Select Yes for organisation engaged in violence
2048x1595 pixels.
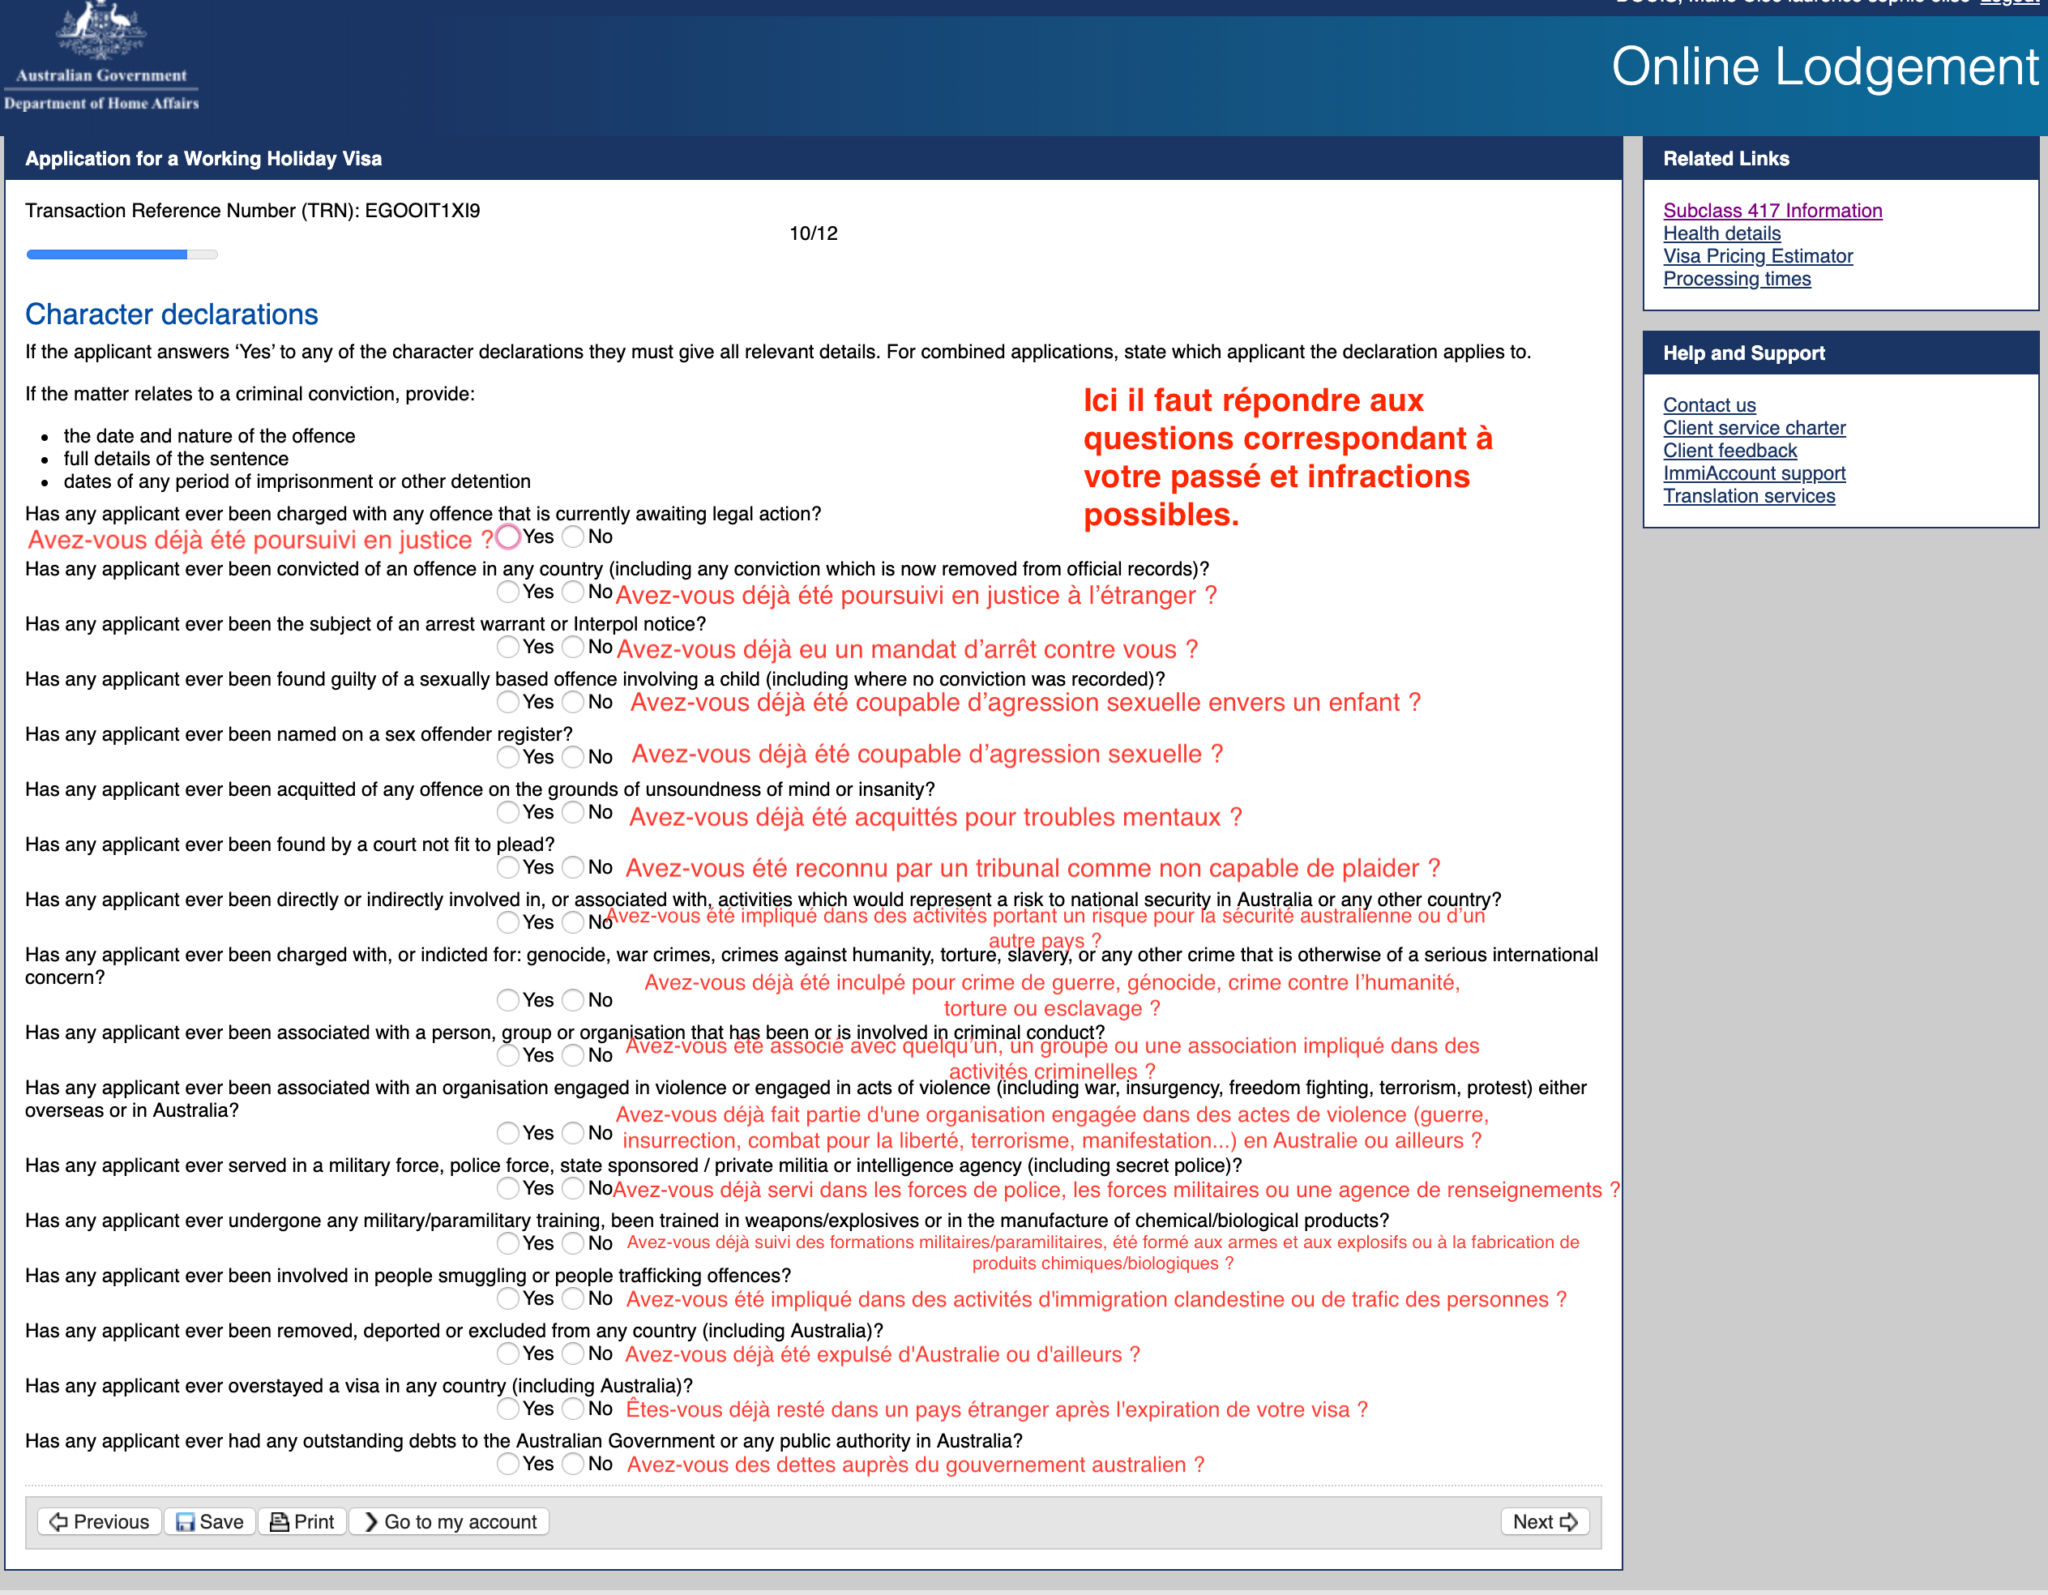click(508, 1133)
